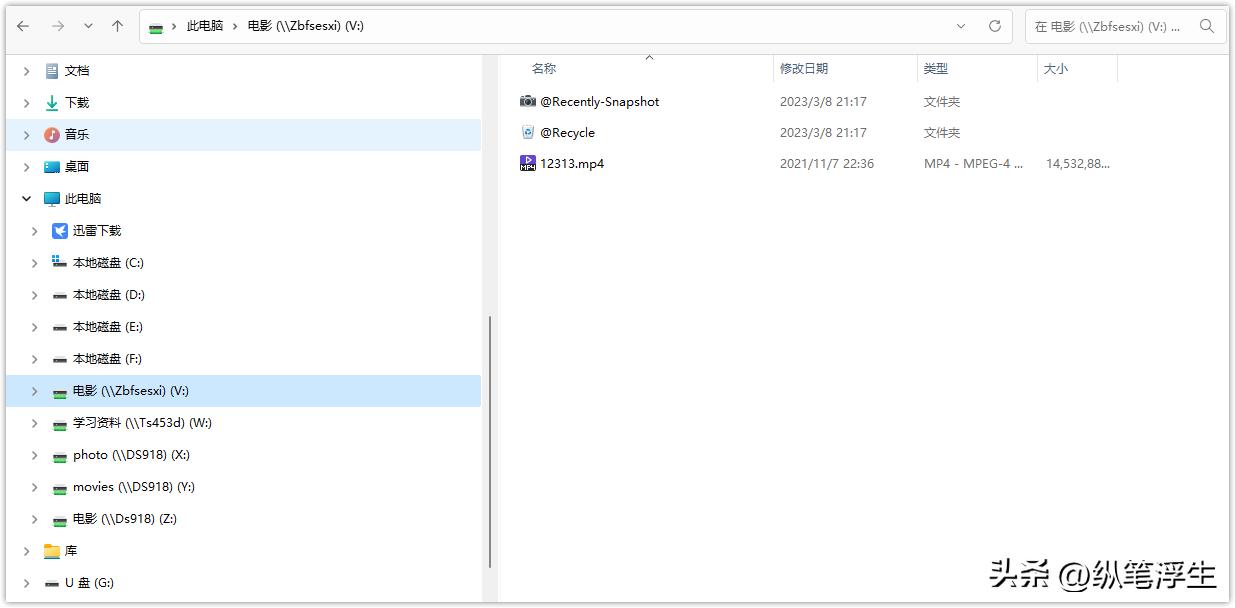The image size is (1235, 608).
Task: Sort files by 名称 column header
Action: (544, 69)
